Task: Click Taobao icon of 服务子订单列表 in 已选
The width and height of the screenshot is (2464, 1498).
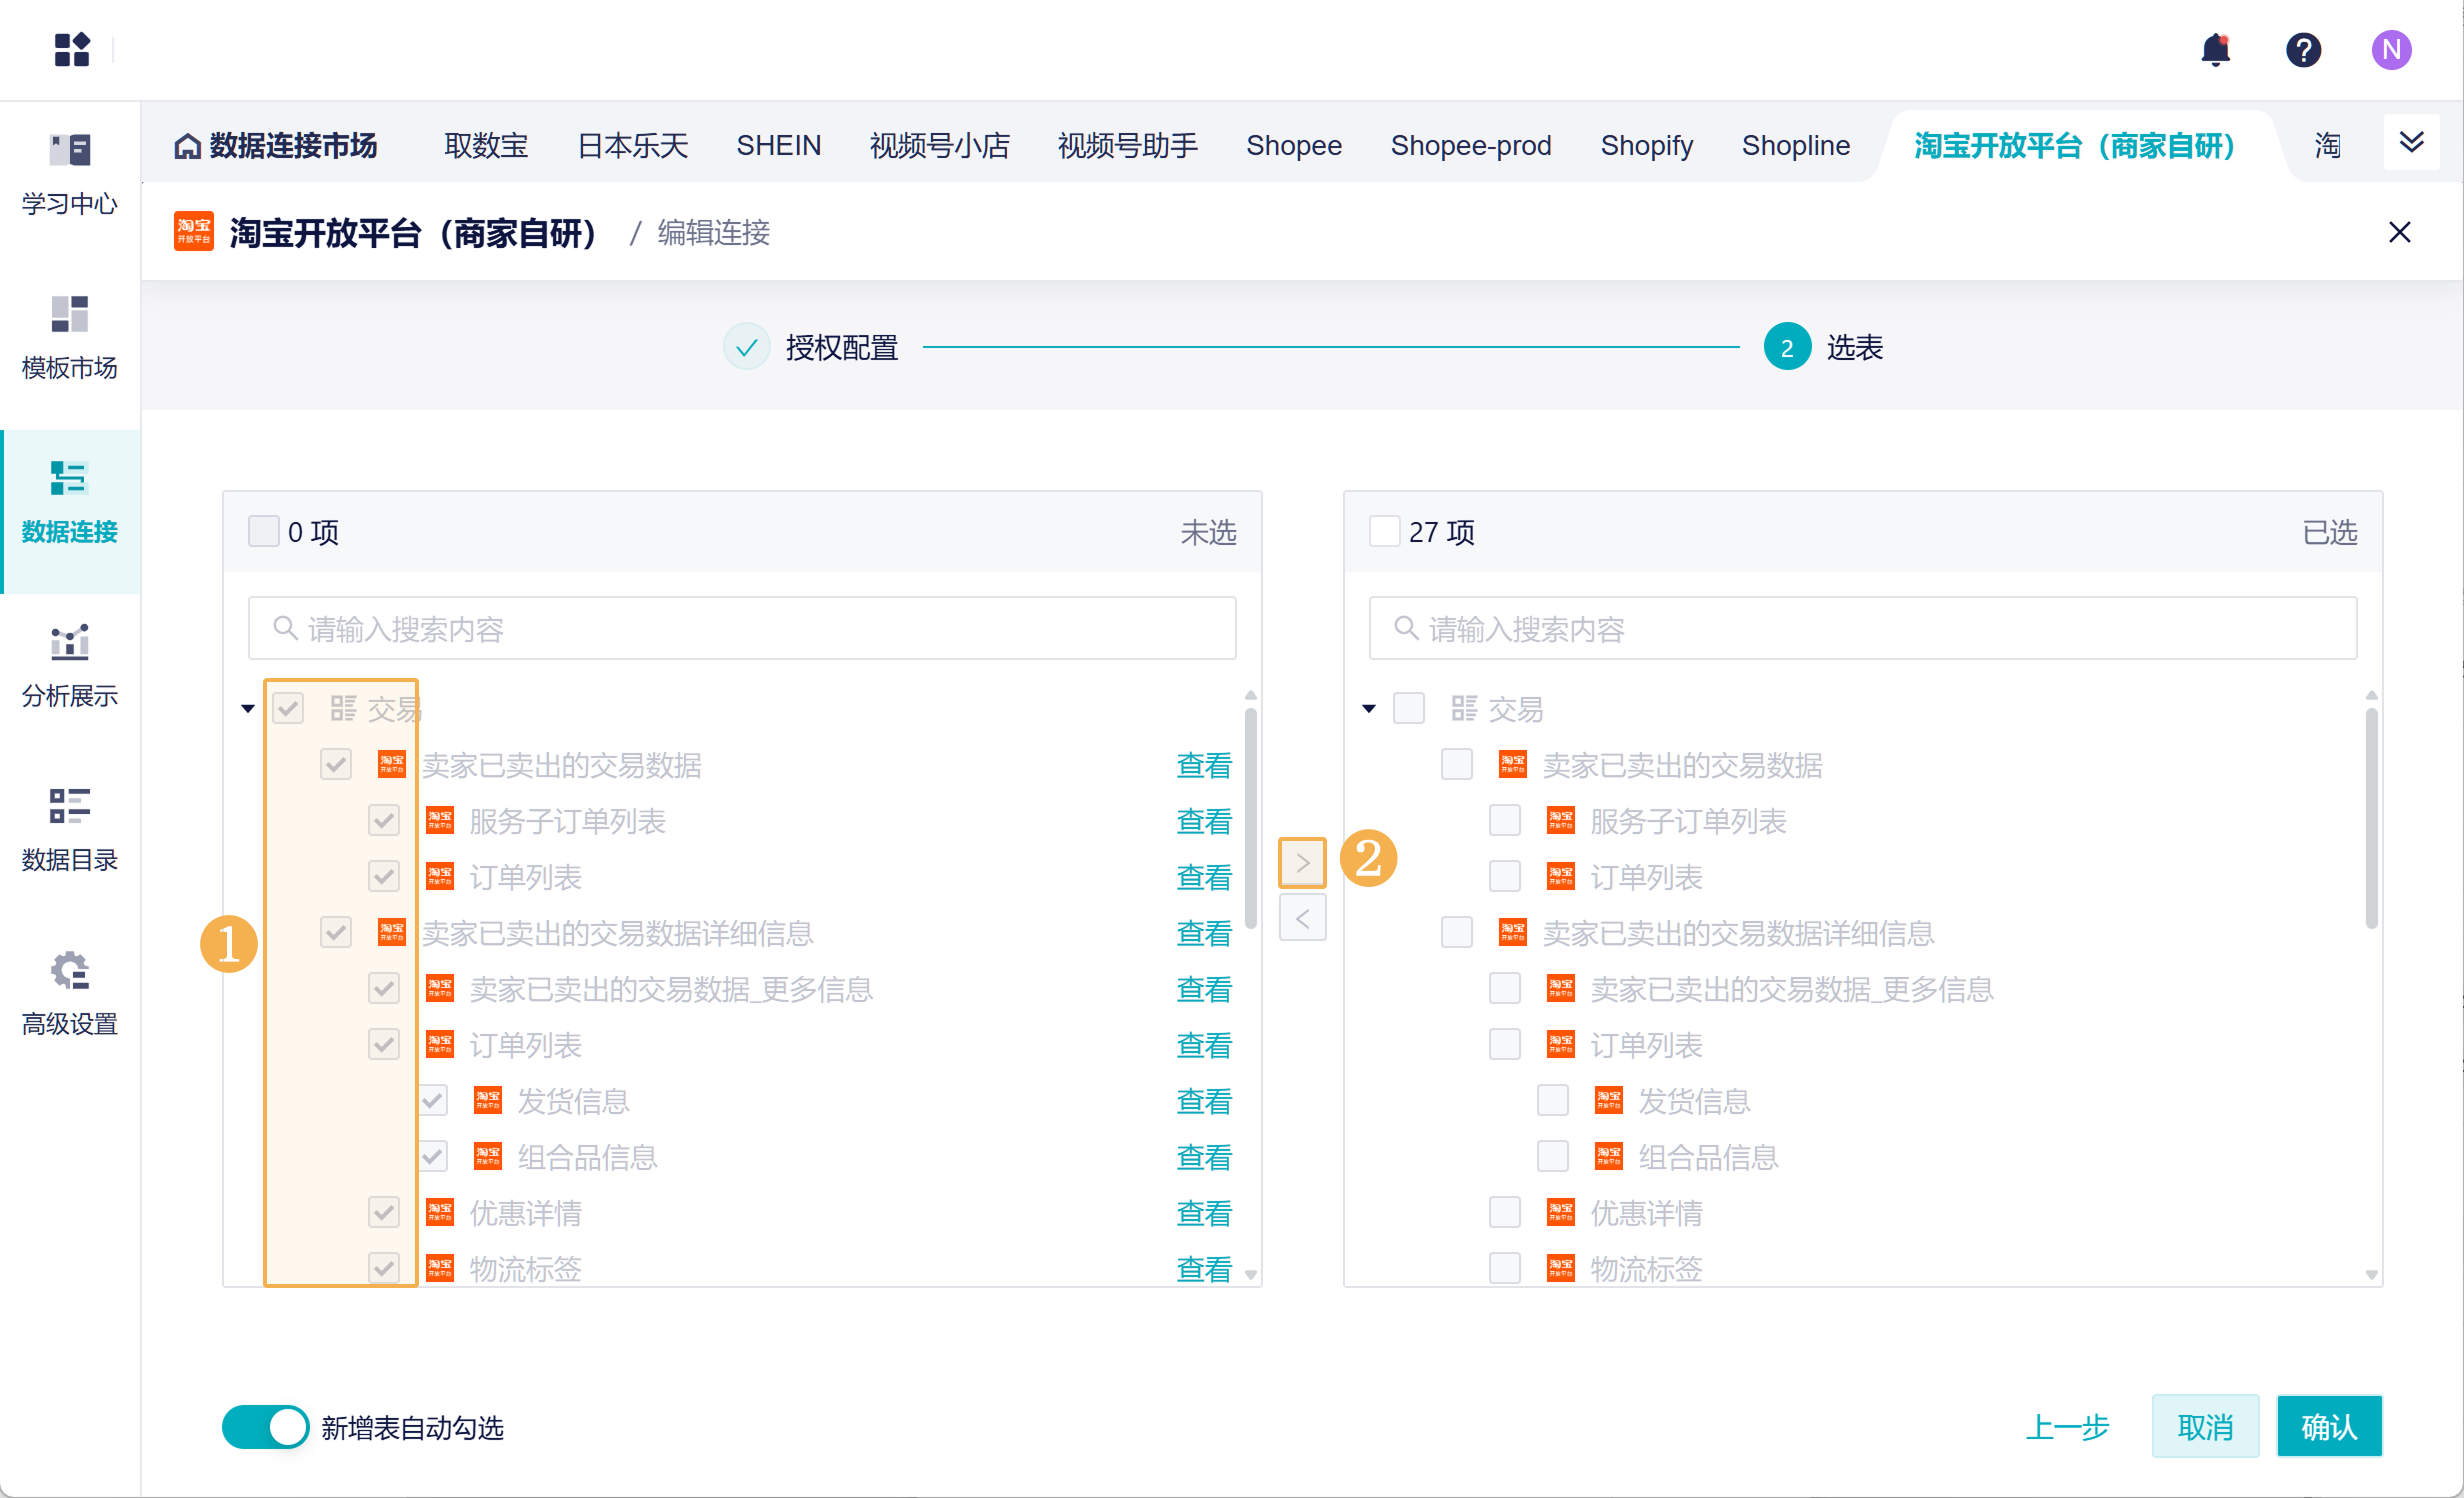Action: pyautogui.click(x=1560, y=821)
